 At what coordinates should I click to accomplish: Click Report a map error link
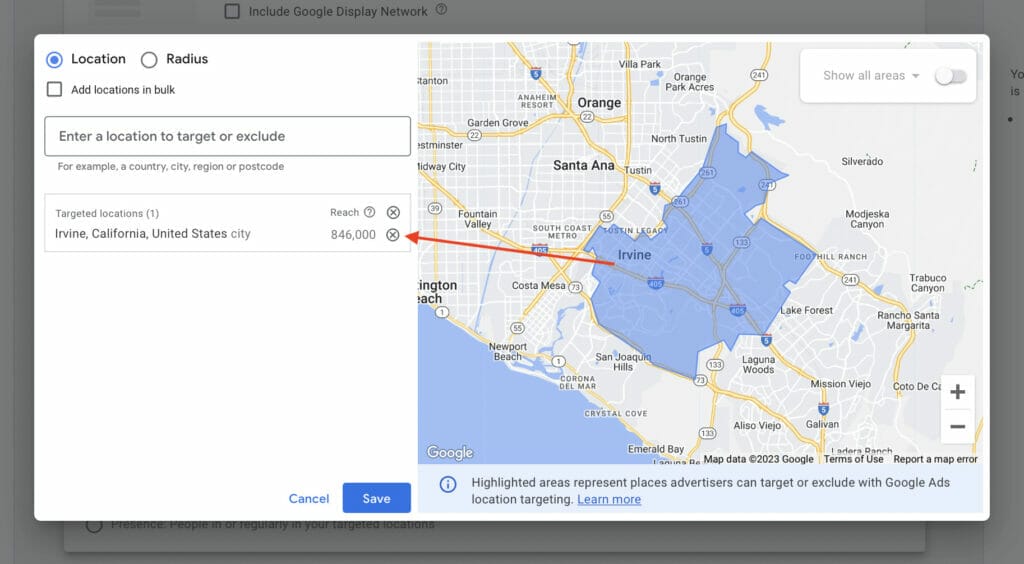coord(935,459)
